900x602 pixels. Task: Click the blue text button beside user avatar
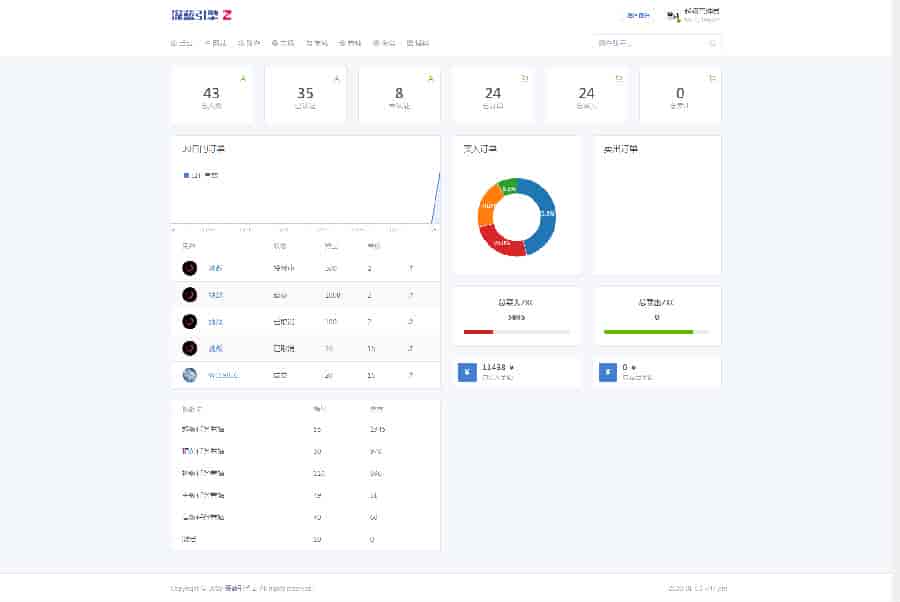click(638, 15)
